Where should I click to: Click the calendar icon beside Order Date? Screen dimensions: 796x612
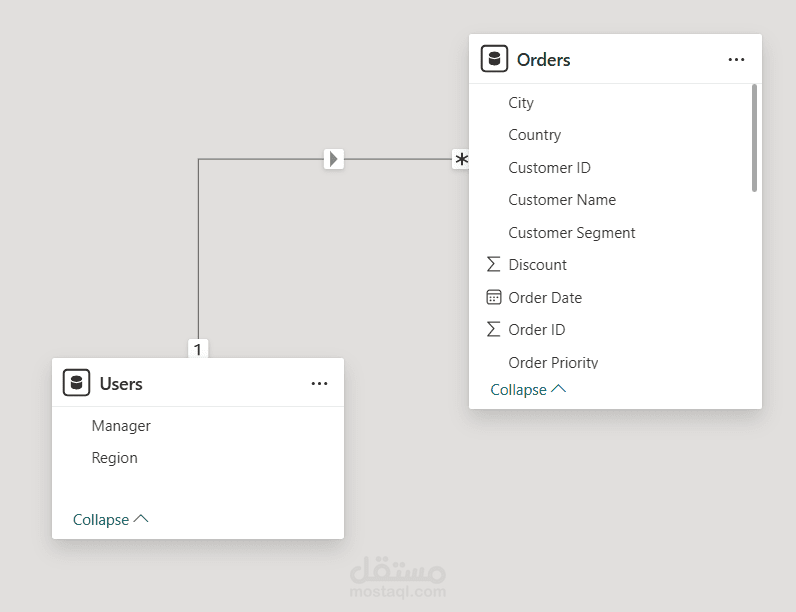(493, 297)
